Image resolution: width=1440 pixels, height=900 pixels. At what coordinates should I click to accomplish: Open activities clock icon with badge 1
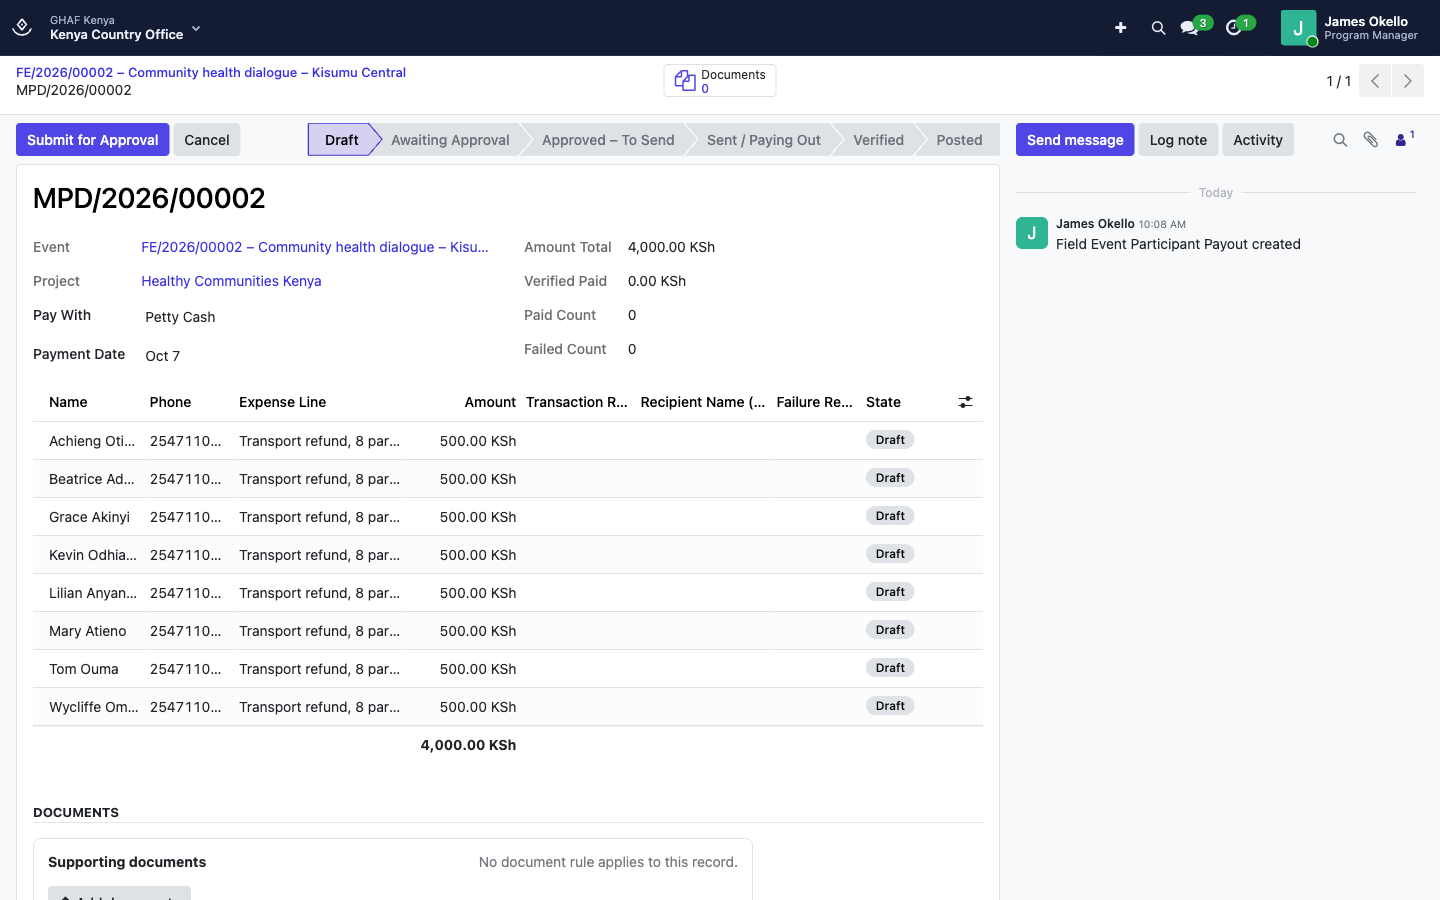click(1234, 28)
